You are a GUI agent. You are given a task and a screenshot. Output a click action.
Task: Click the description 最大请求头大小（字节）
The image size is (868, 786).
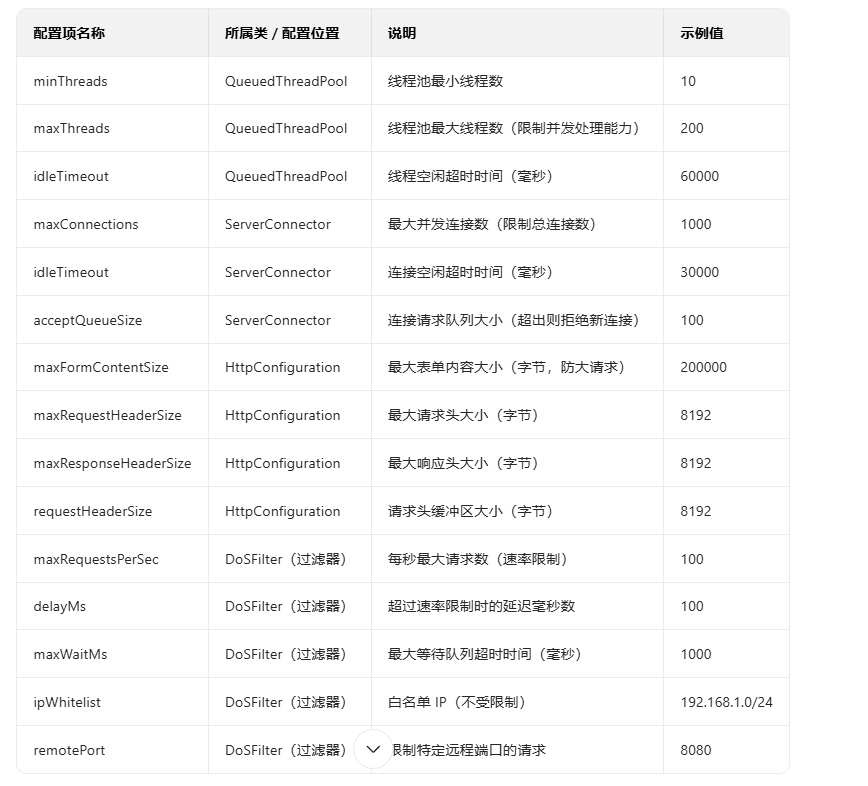click(x=463, y=416)
